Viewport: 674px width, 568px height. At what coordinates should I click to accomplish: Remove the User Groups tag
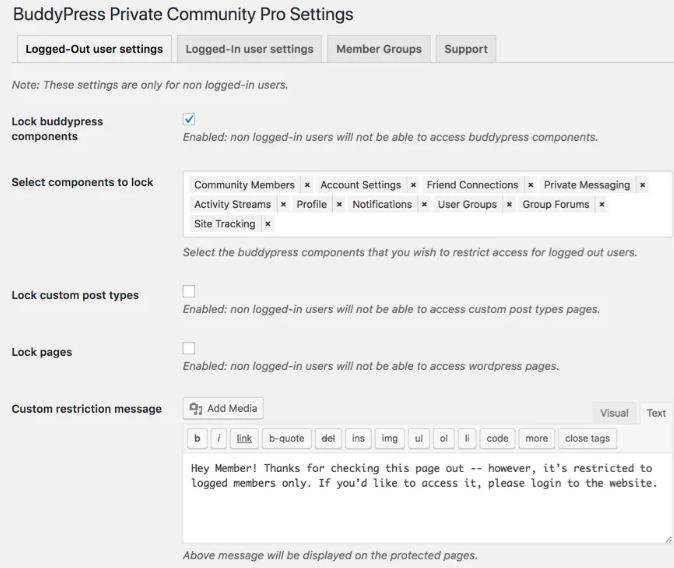pos(509,204)
